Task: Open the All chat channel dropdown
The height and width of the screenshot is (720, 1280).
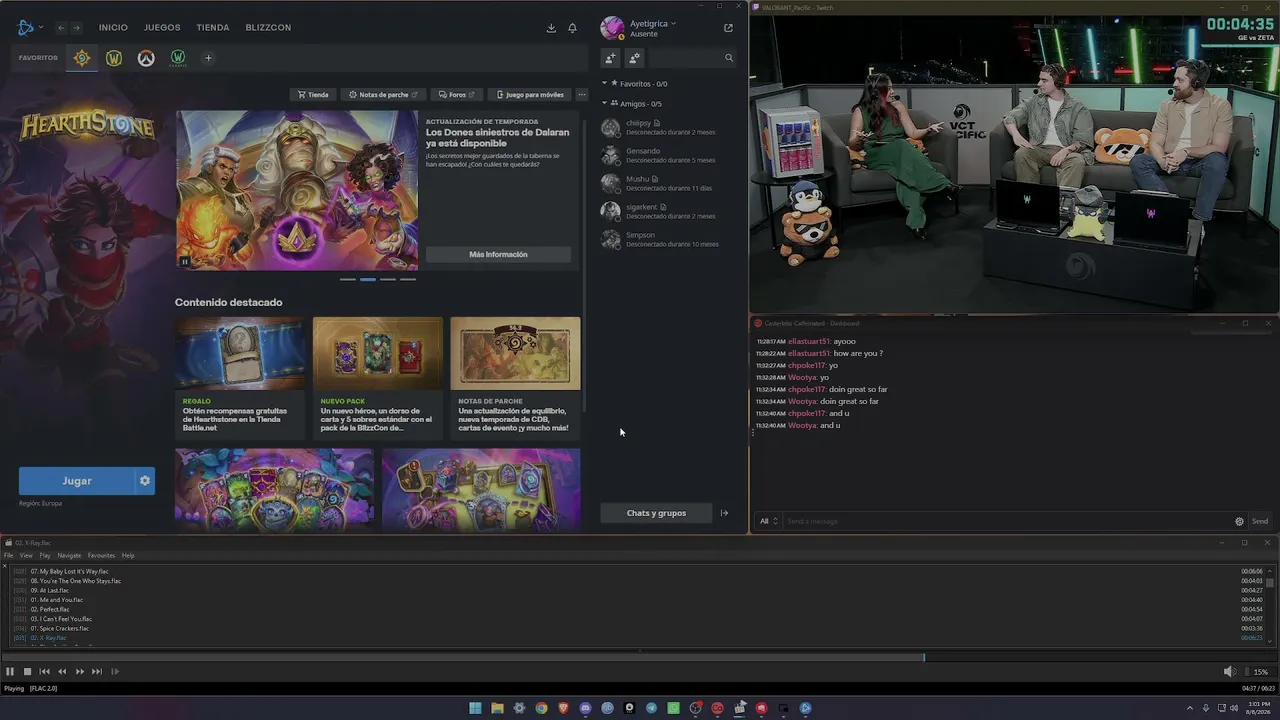Action: [x=768, y=521]
